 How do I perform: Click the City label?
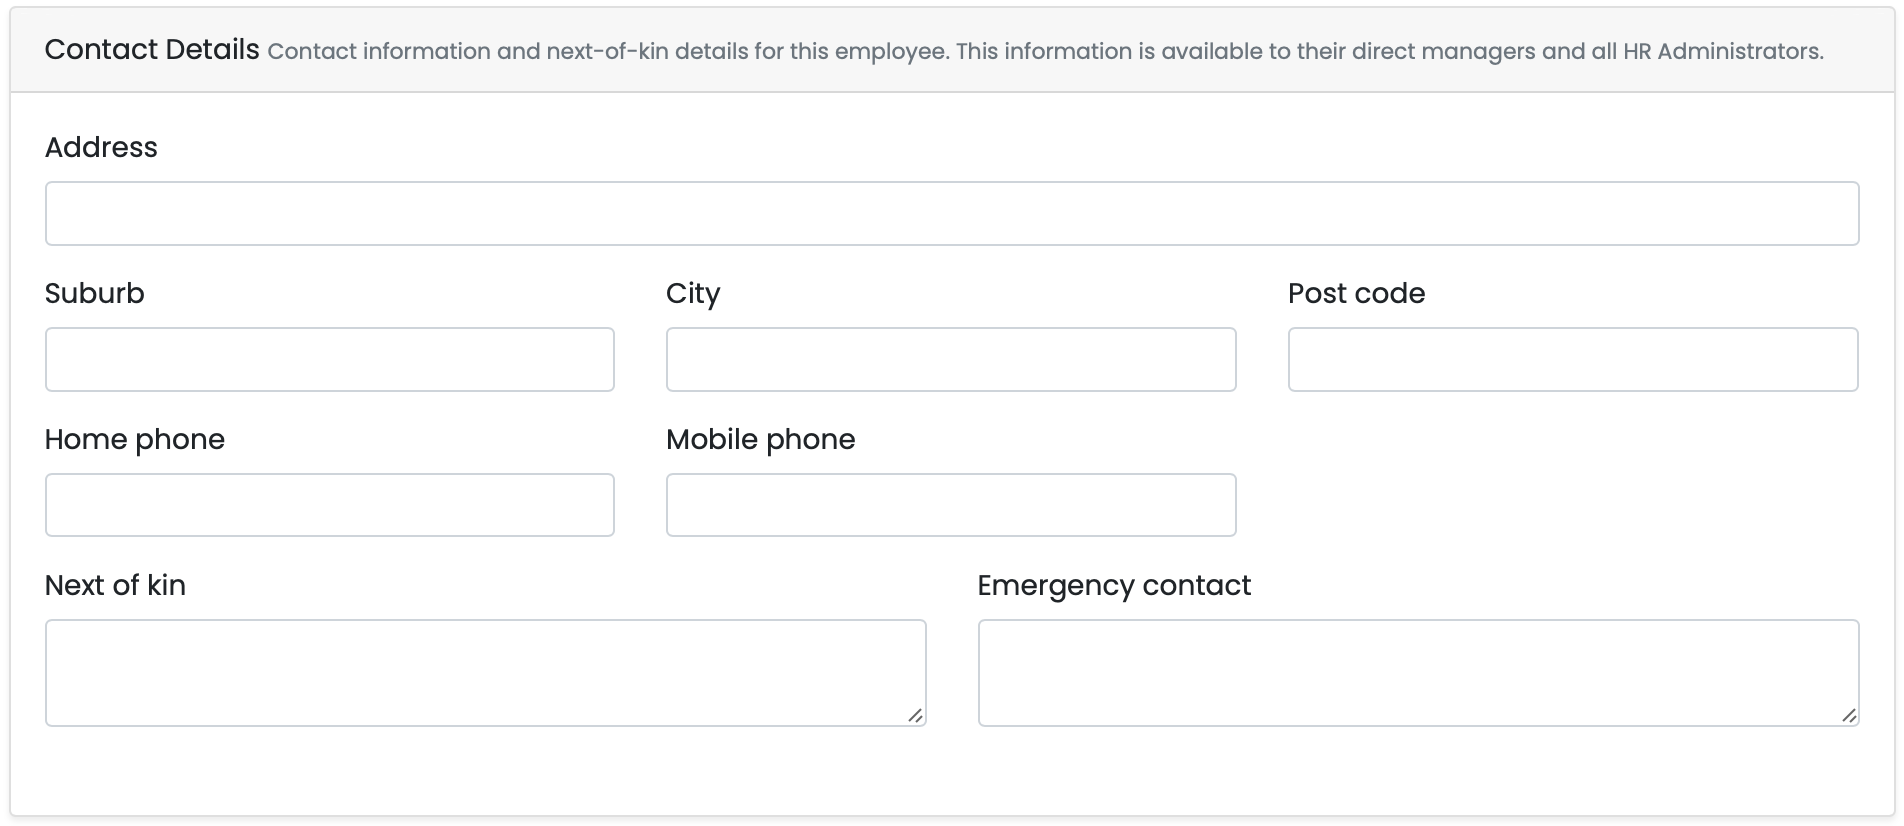pos(693,293)
